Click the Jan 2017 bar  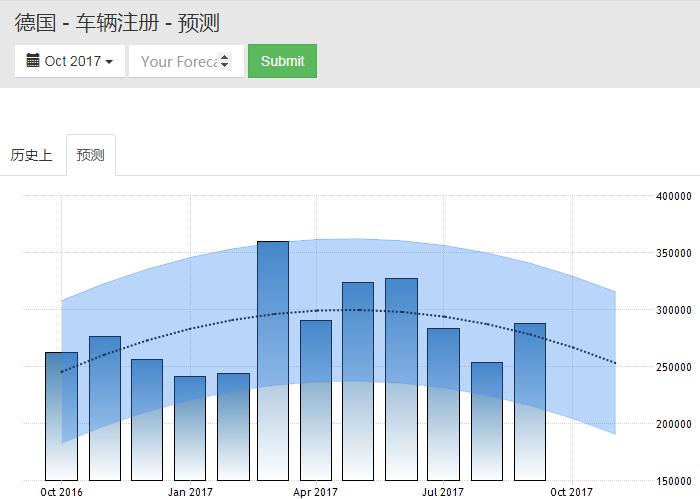(190, 428)
